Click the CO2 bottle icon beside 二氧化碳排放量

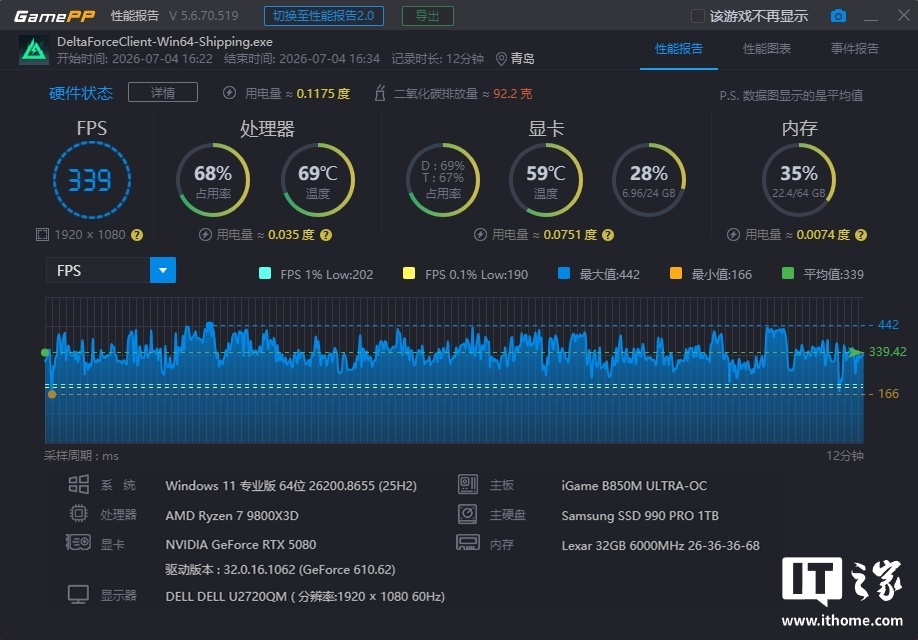(x=380, y=93)
